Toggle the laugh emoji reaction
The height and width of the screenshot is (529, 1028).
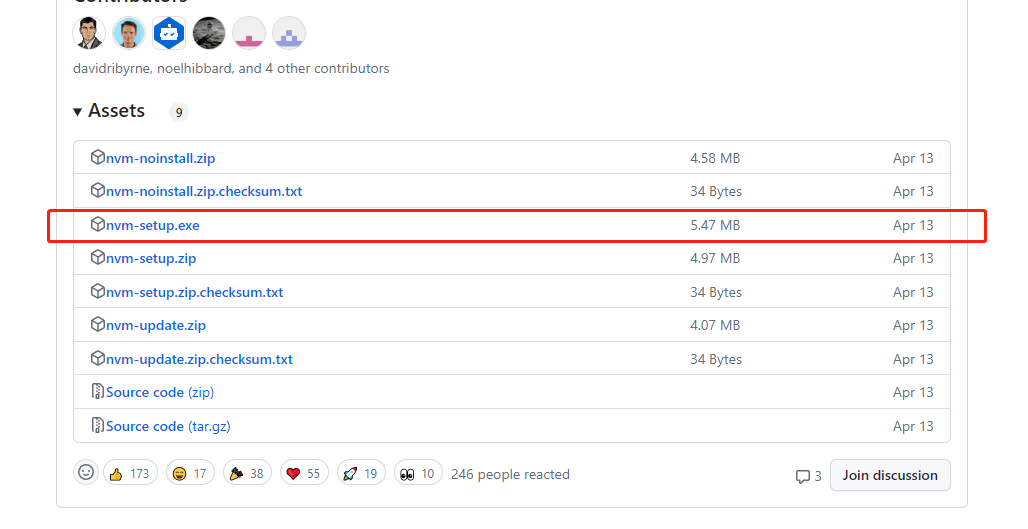click(189, 474)
